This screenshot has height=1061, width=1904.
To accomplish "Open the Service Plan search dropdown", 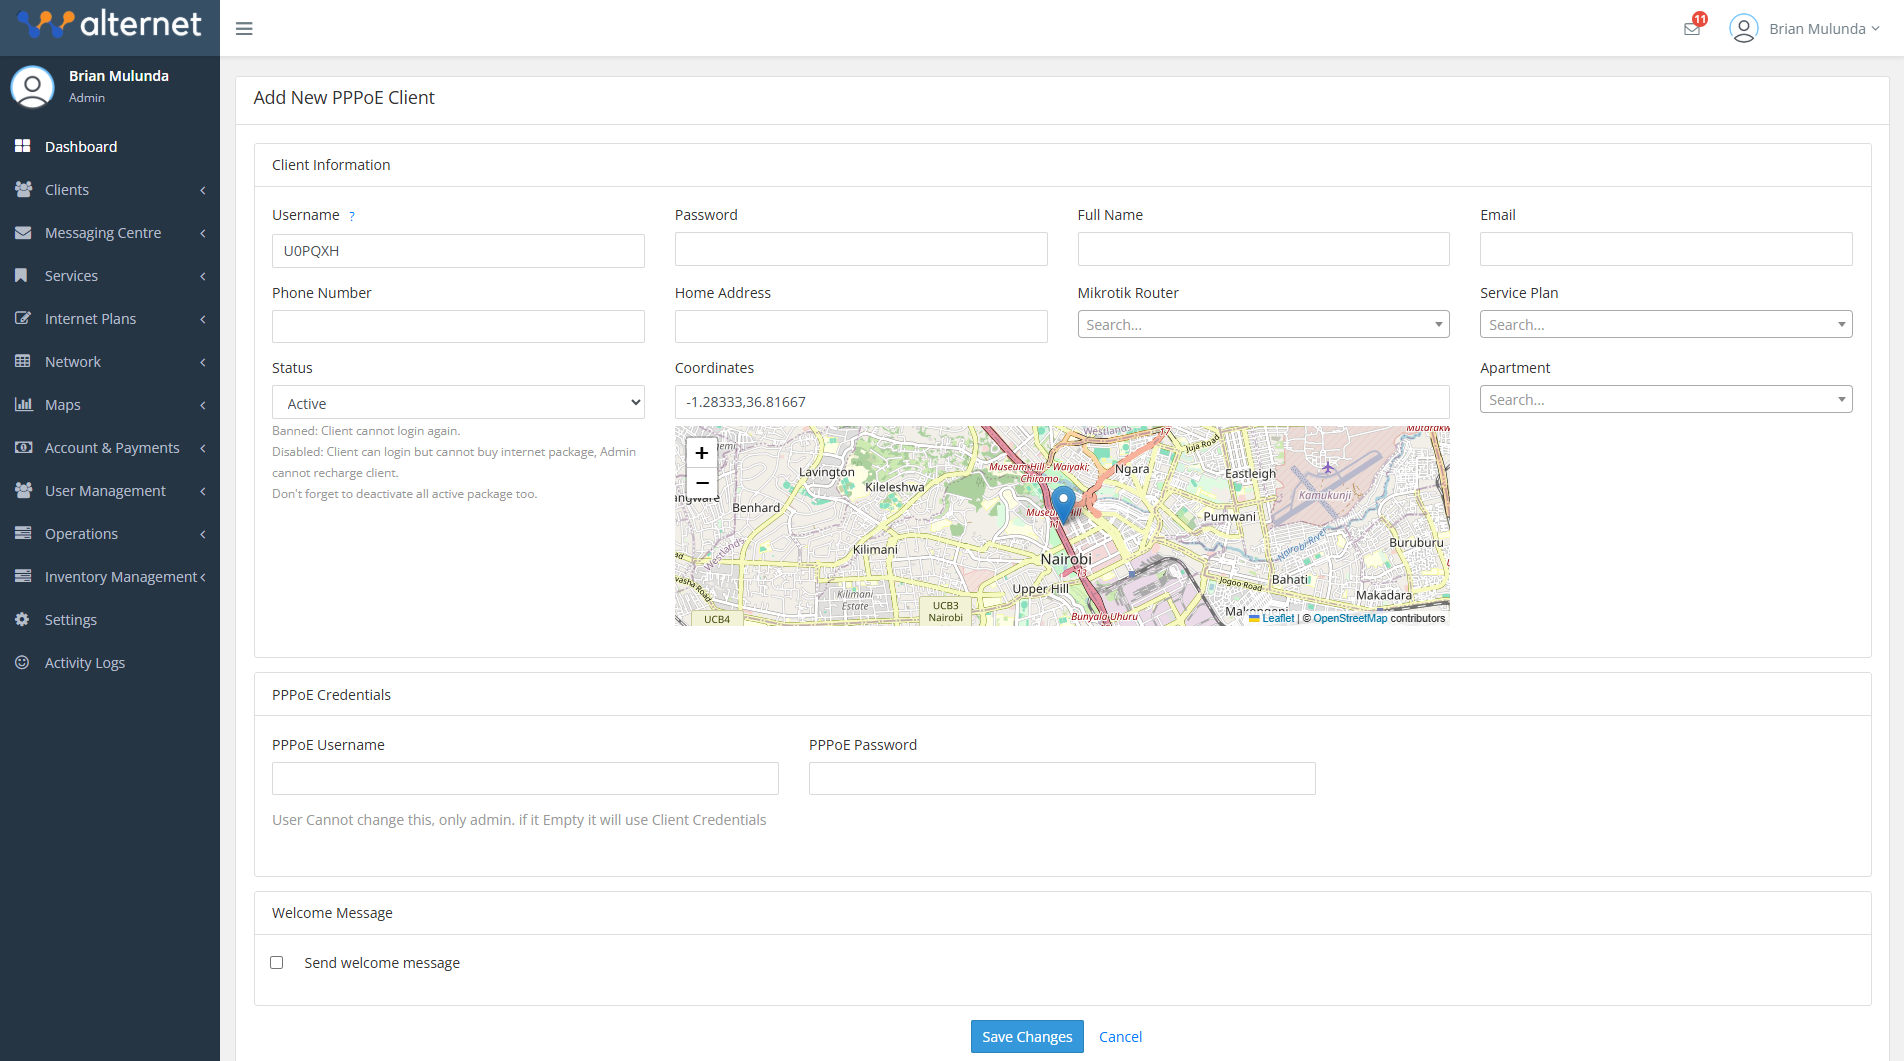I will click(1665, 325).
